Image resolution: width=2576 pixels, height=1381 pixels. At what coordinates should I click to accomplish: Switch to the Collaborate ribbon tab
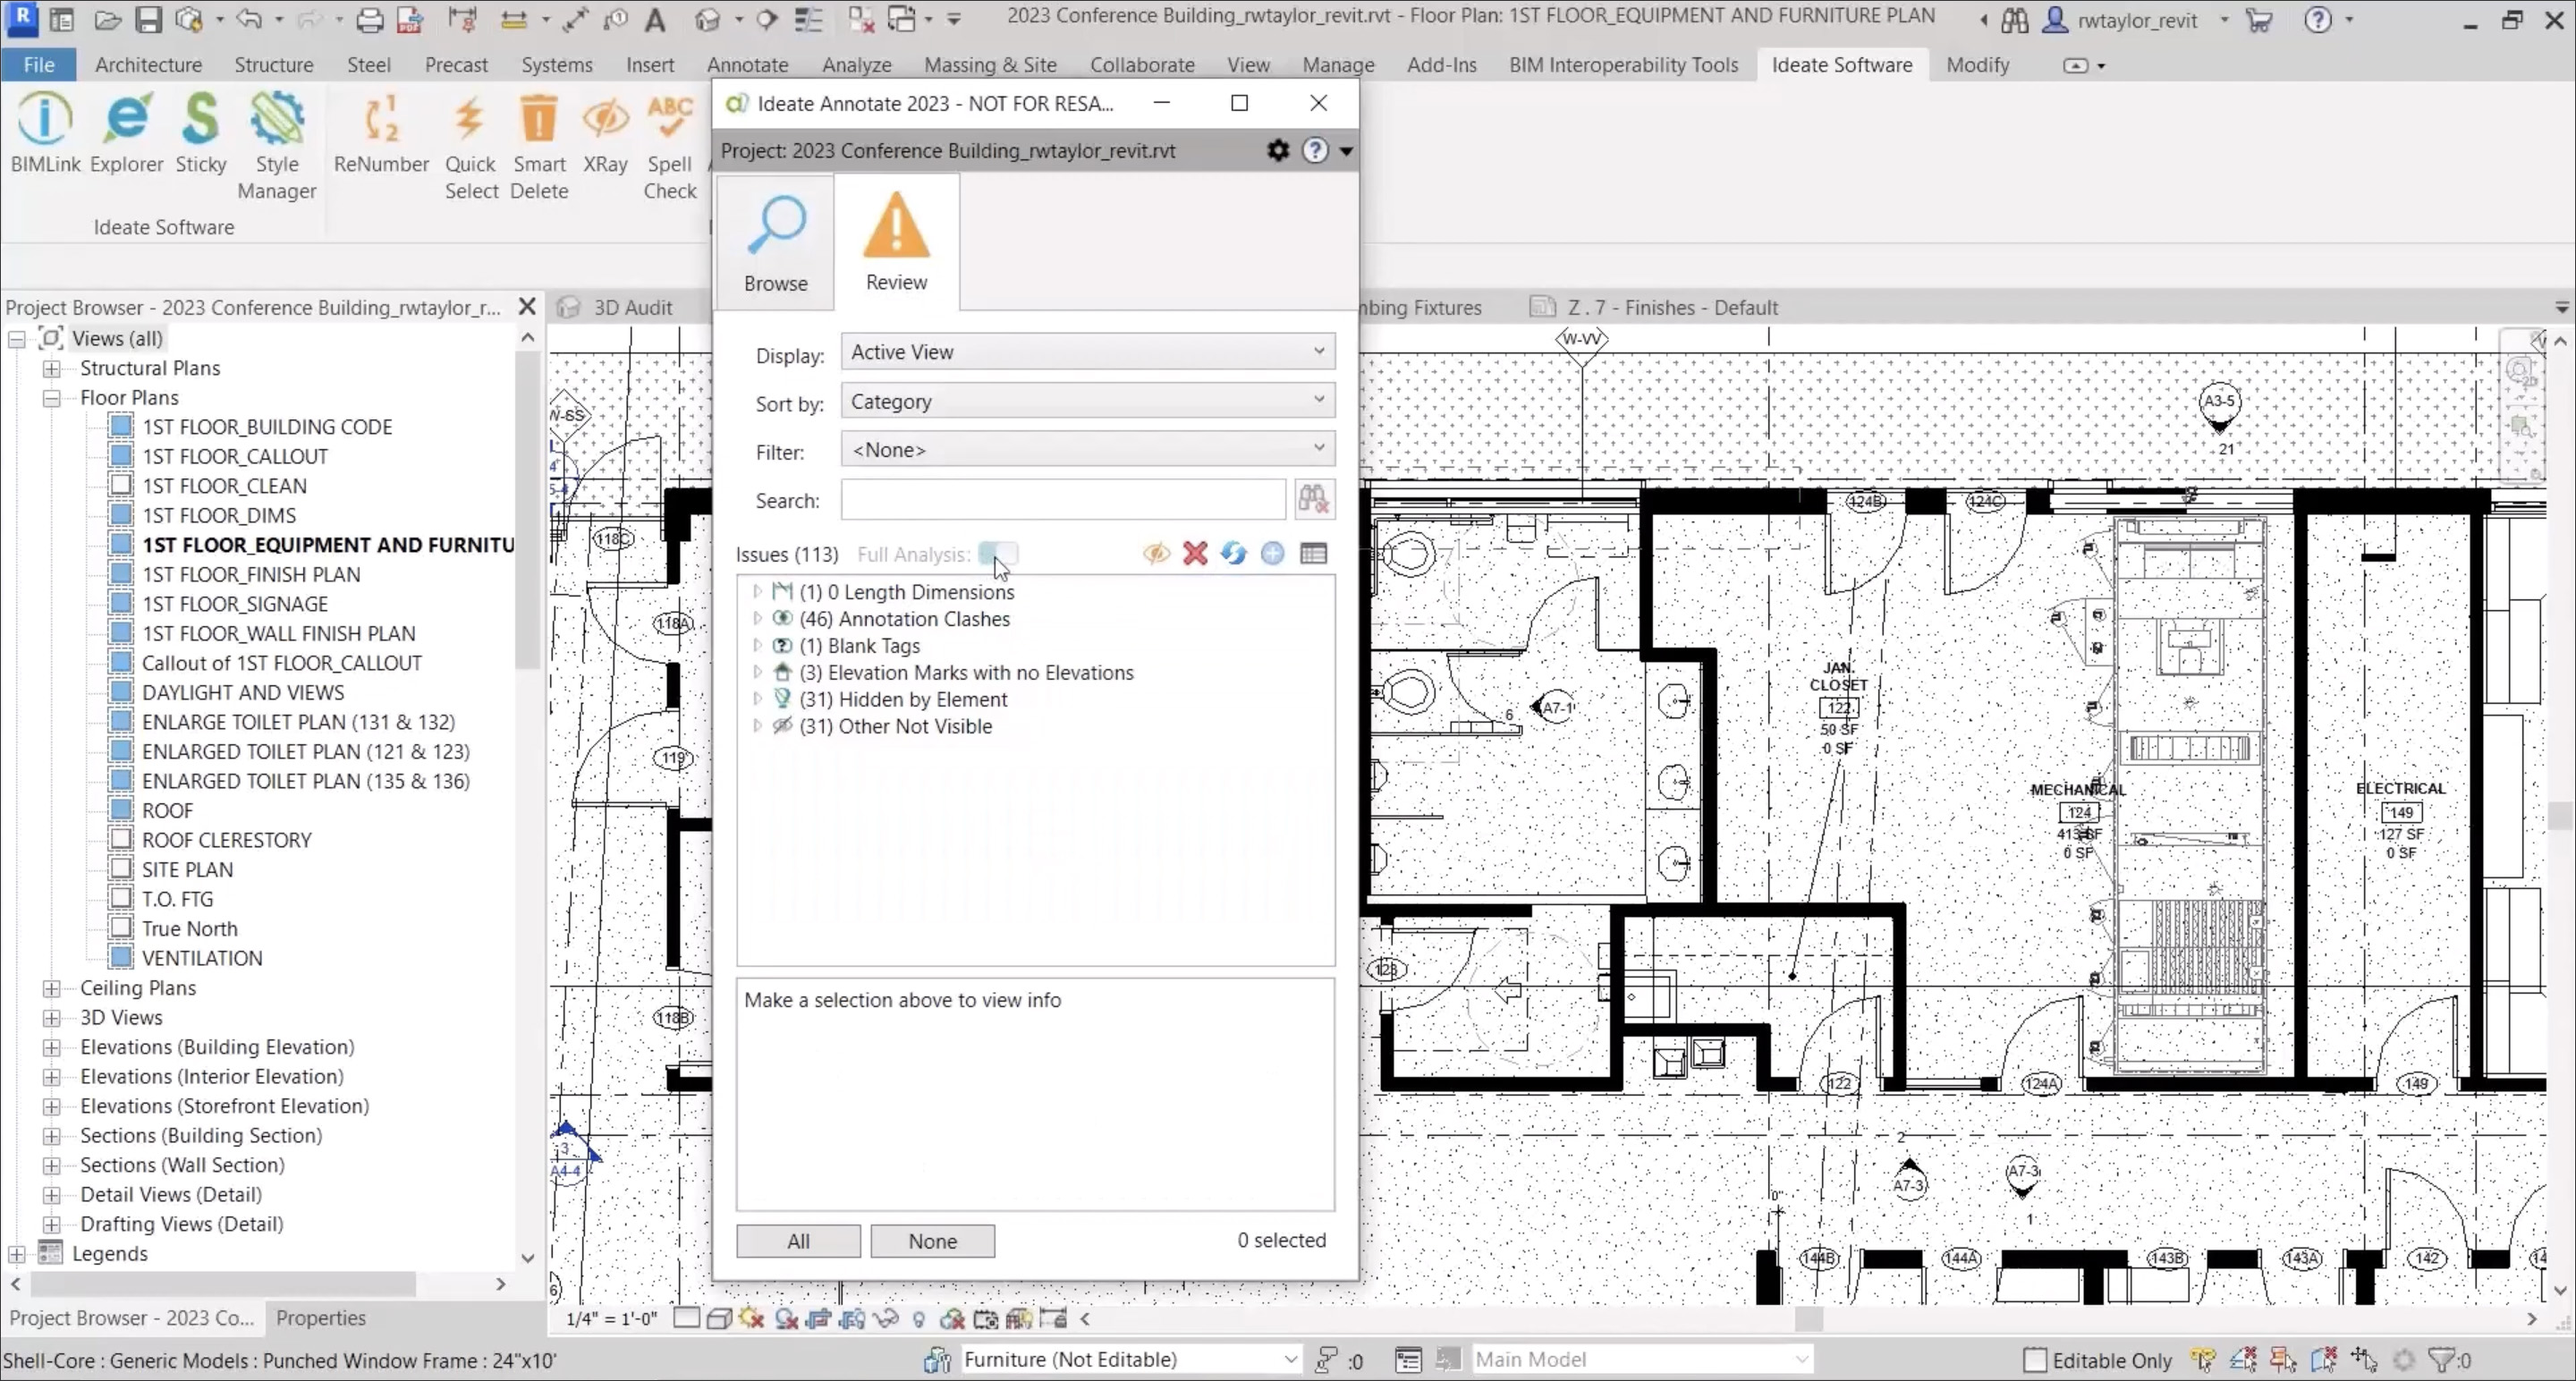(1142, 64)
